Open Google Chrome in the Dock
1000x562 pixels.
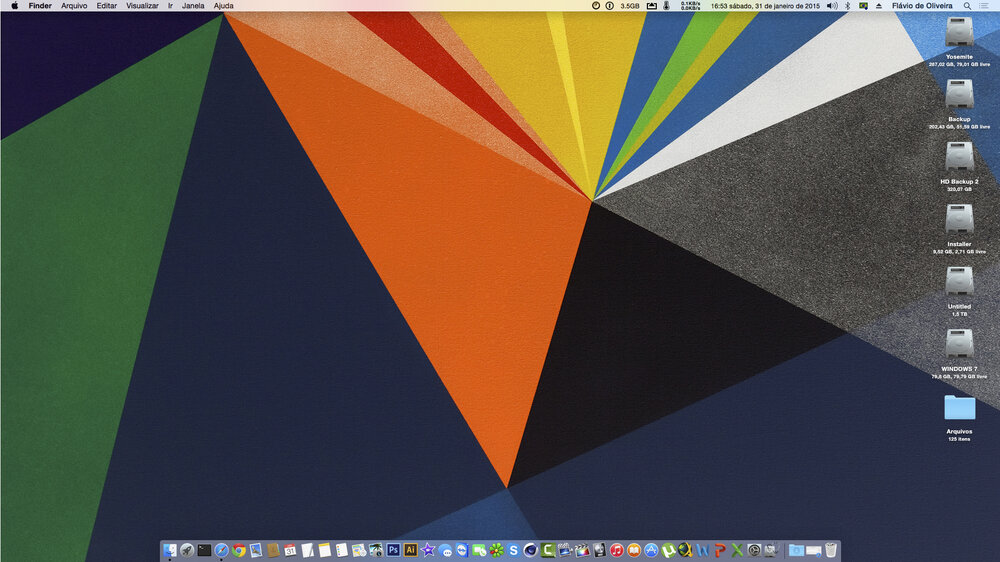pyautogui.click(x=239, y=550)
